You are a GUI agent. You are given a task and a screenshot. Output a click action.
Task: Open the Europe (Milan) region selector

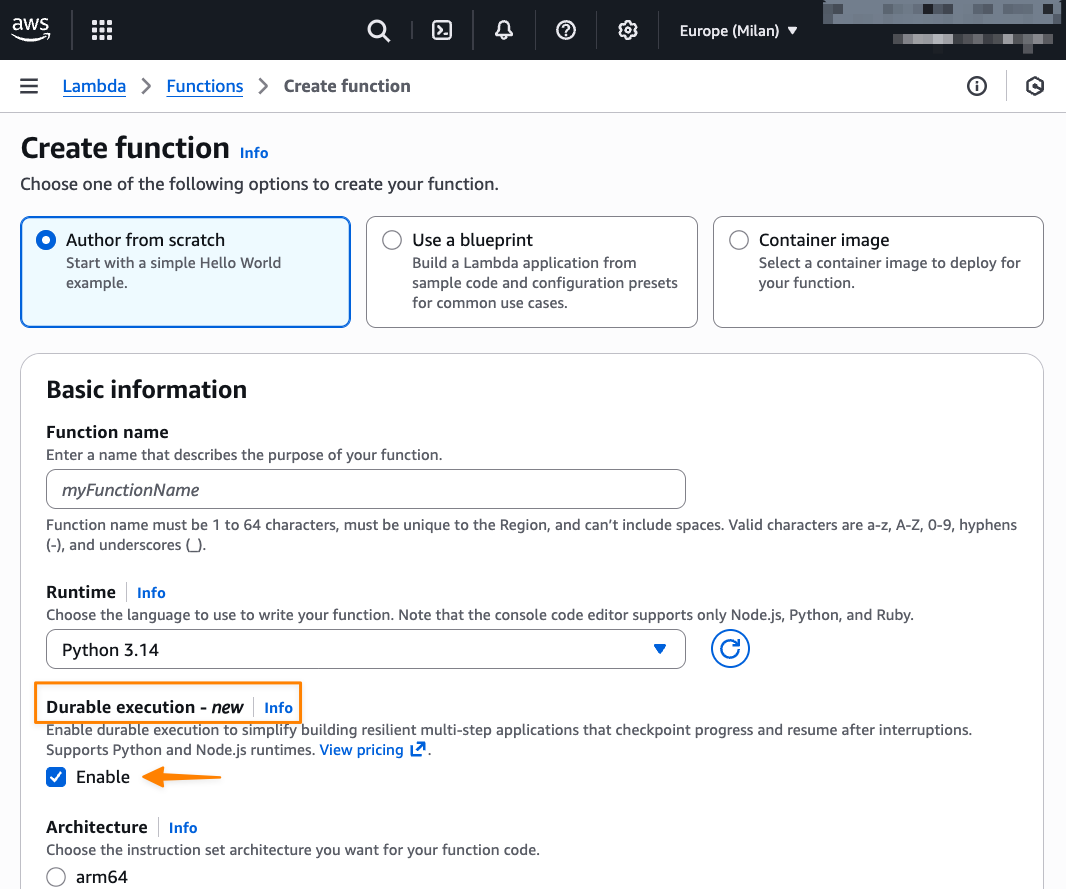[739, 30]
